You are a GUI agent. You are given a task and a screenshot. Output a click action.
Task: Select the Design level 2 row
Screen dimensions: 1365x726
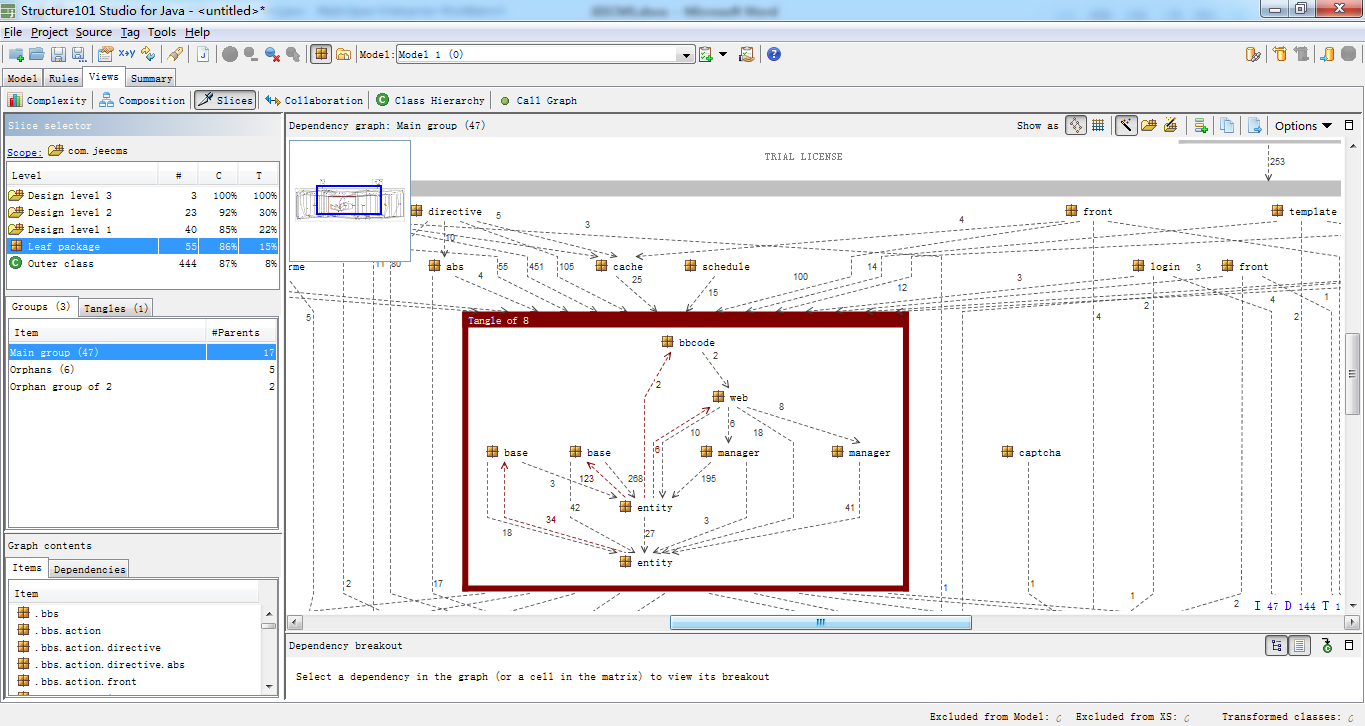tap(142, 213)
